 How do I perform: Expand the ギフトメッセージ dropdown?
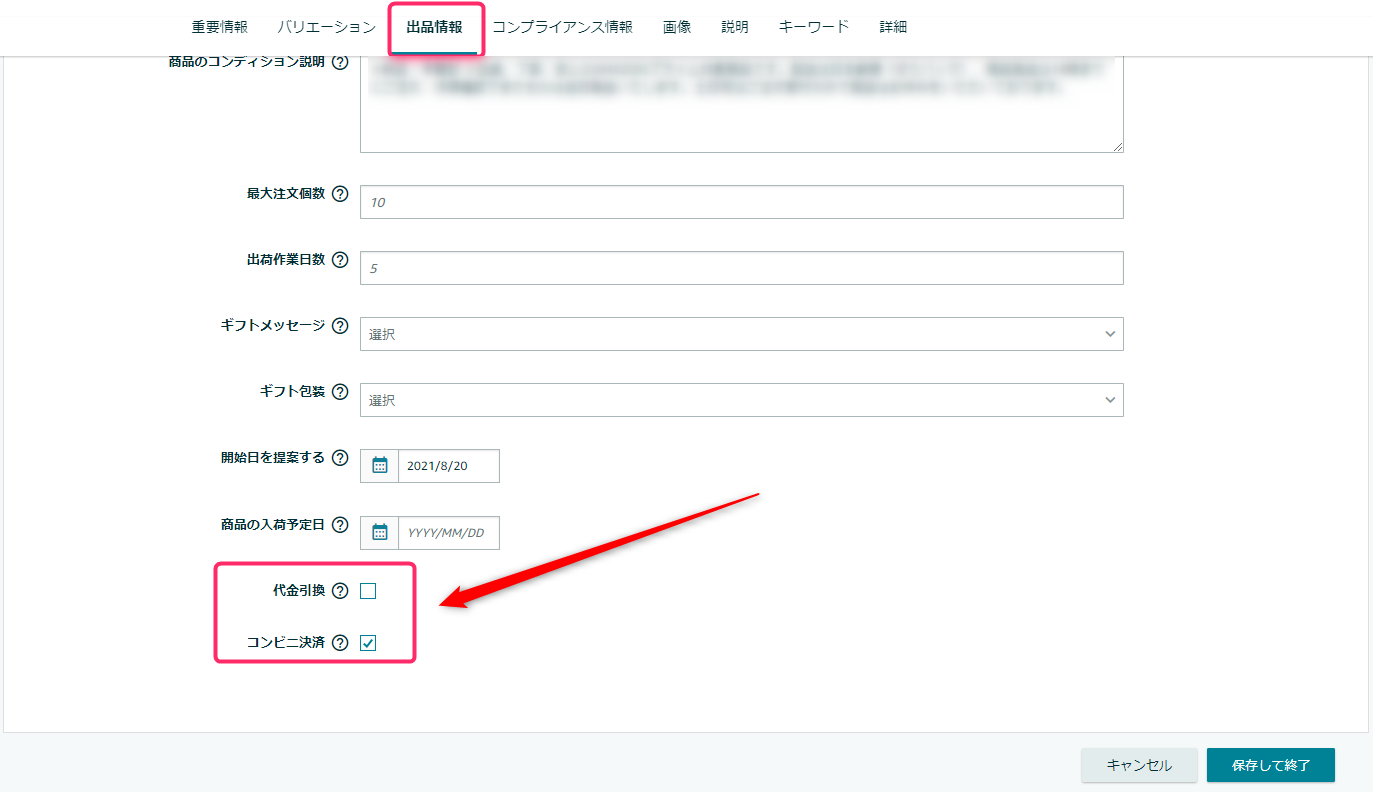click(x=741, y=334)
